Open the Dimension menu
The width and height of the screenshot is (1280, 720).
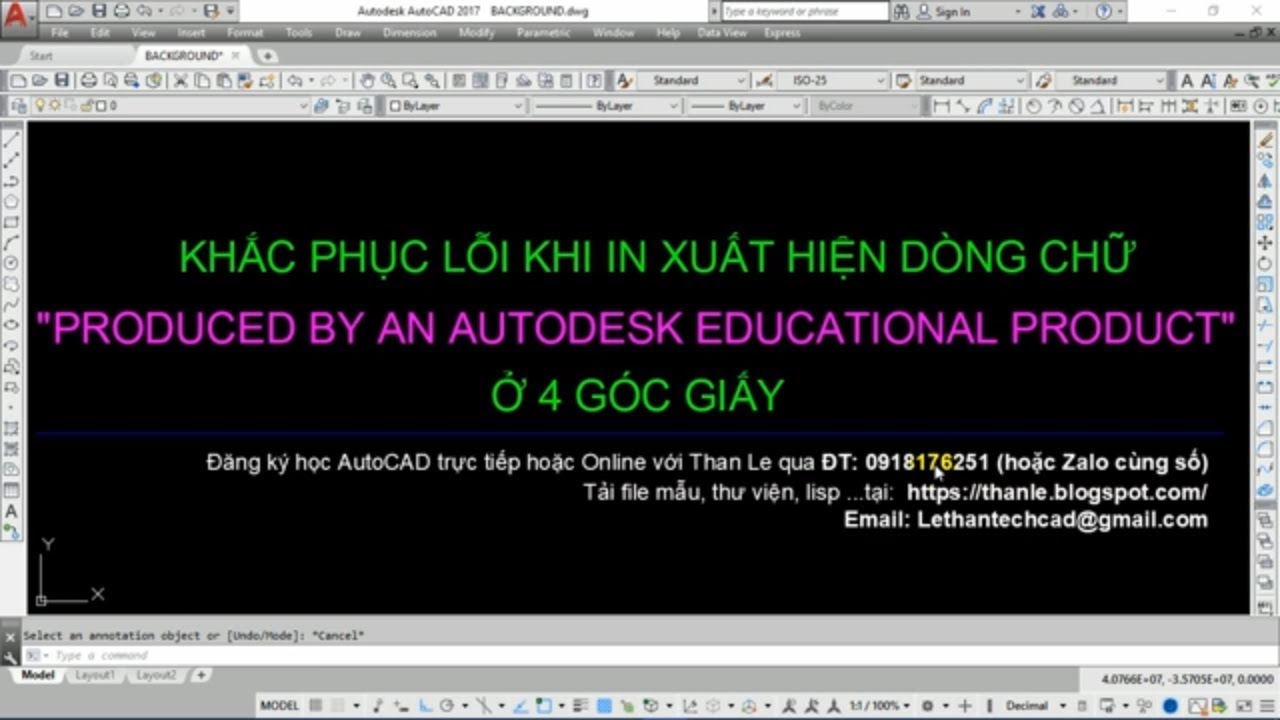[x=409, y=32]
